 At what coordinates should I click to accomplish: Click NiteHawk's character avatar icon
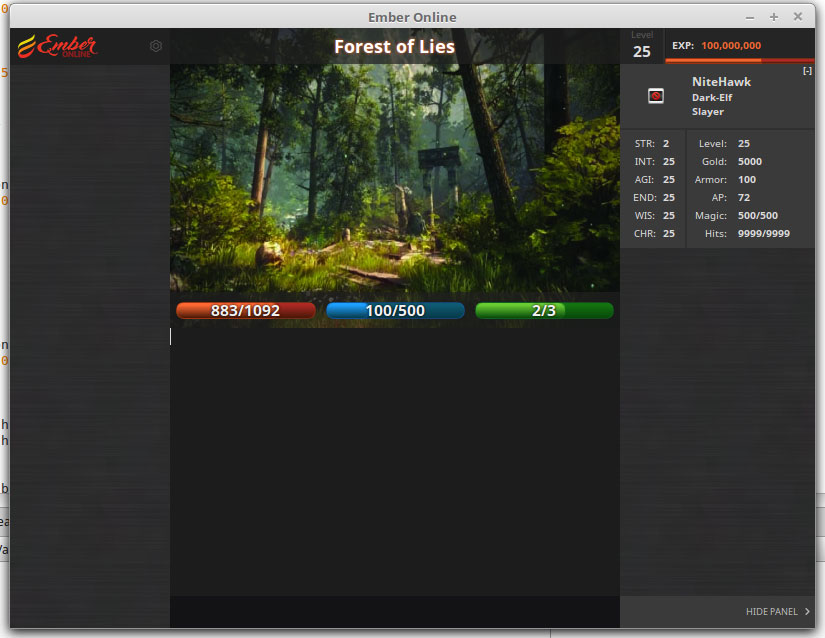[656, 96]
